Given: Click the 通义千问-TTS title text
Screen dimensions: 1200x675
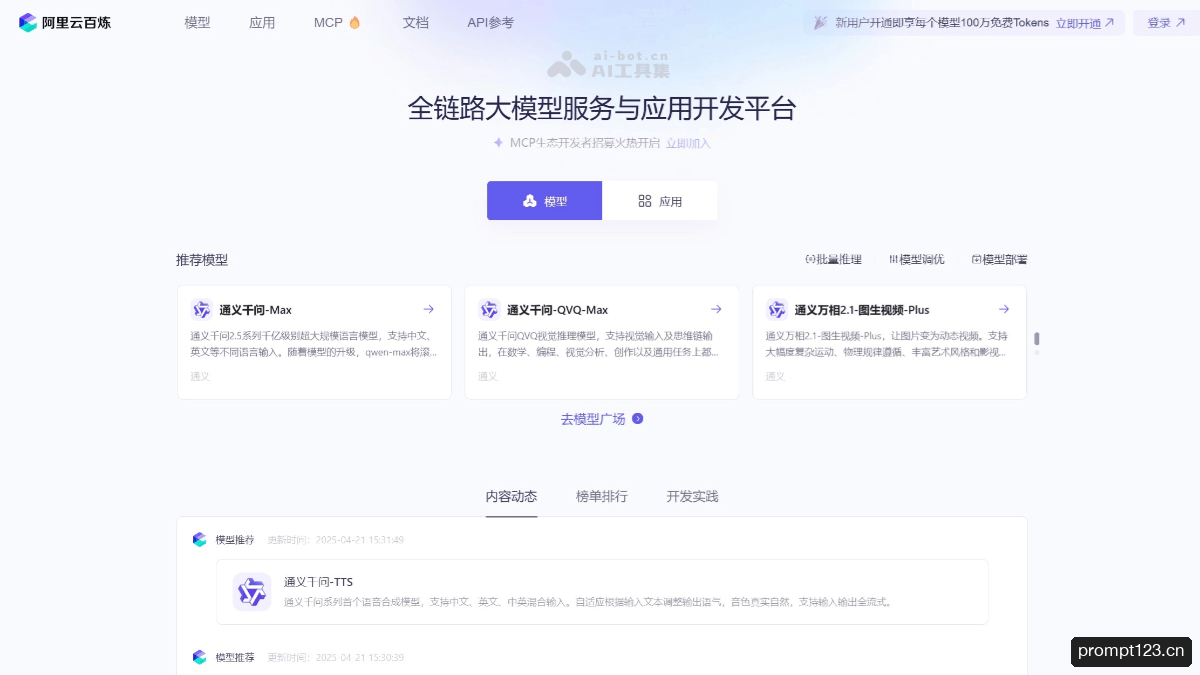Looking at the screenshot, I should coord(318,582).
